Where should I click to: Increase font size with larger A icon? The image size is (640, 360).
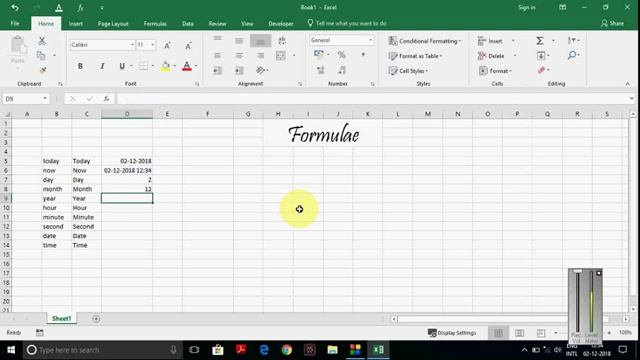point(167,46)
